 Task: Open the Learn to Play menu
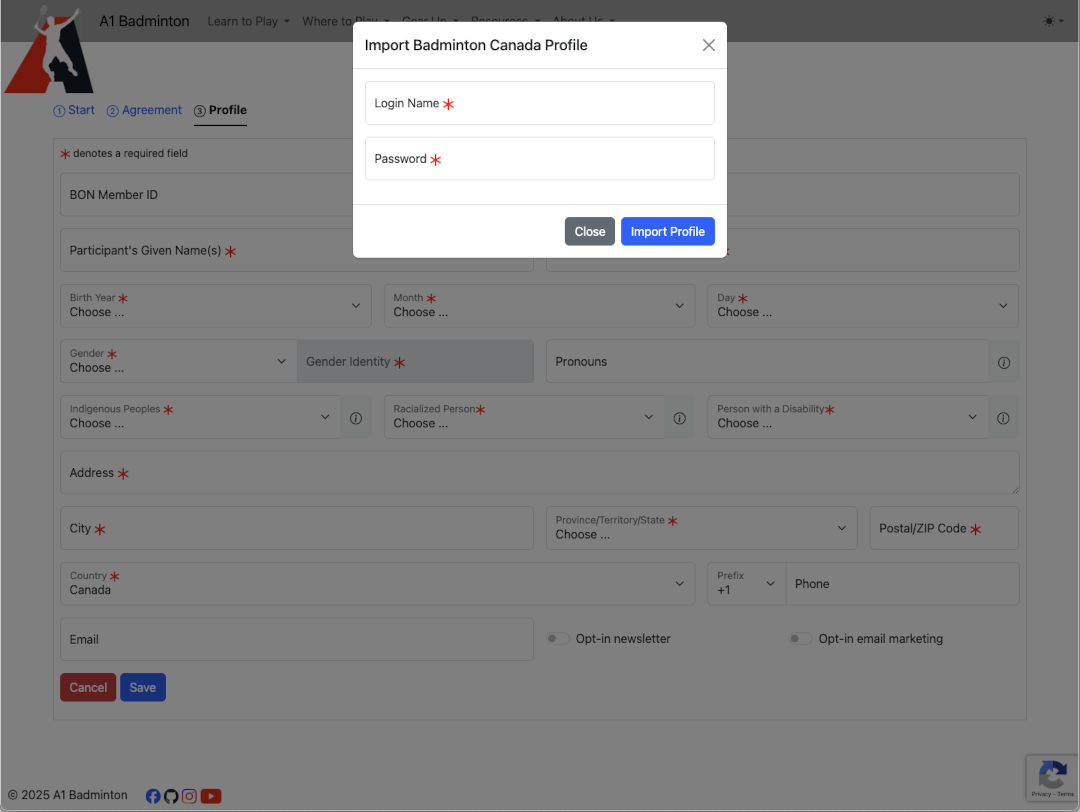(x=248, y=21)
